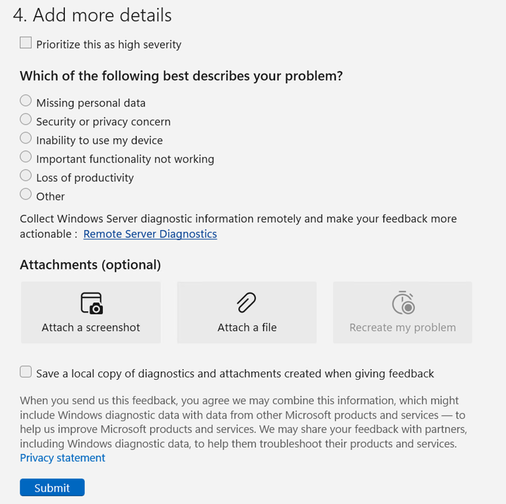Check Prioritize this as high severity
Image resolution: width=506 pixels, height=504 pixels.
coord(26,43)
